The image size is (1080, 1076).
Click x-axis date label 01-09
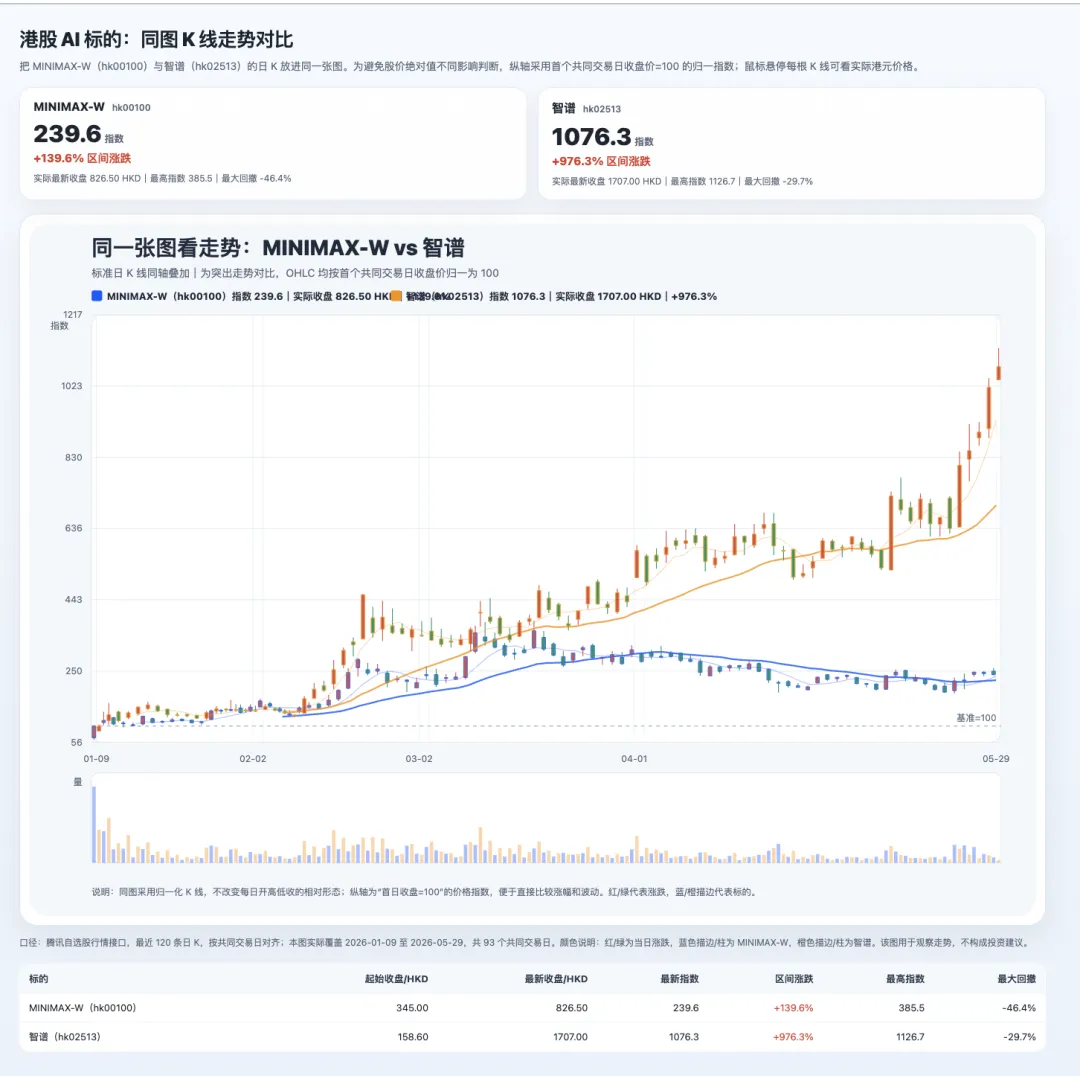click(x=96, y=758)
